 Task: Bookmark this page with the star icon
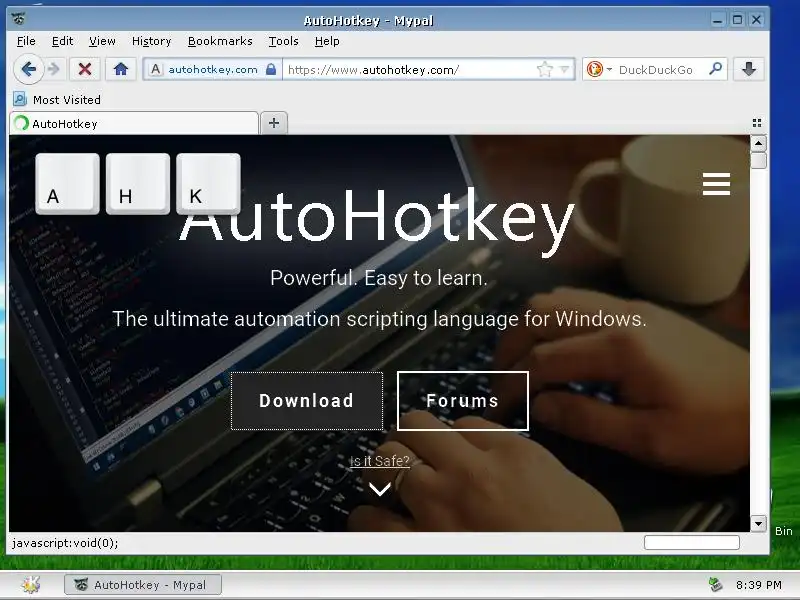click(545, 69)
